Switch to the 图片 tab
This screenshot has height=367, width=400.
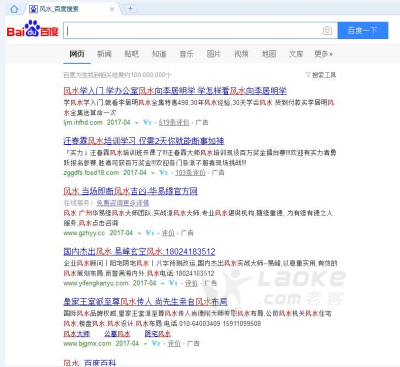214,54
